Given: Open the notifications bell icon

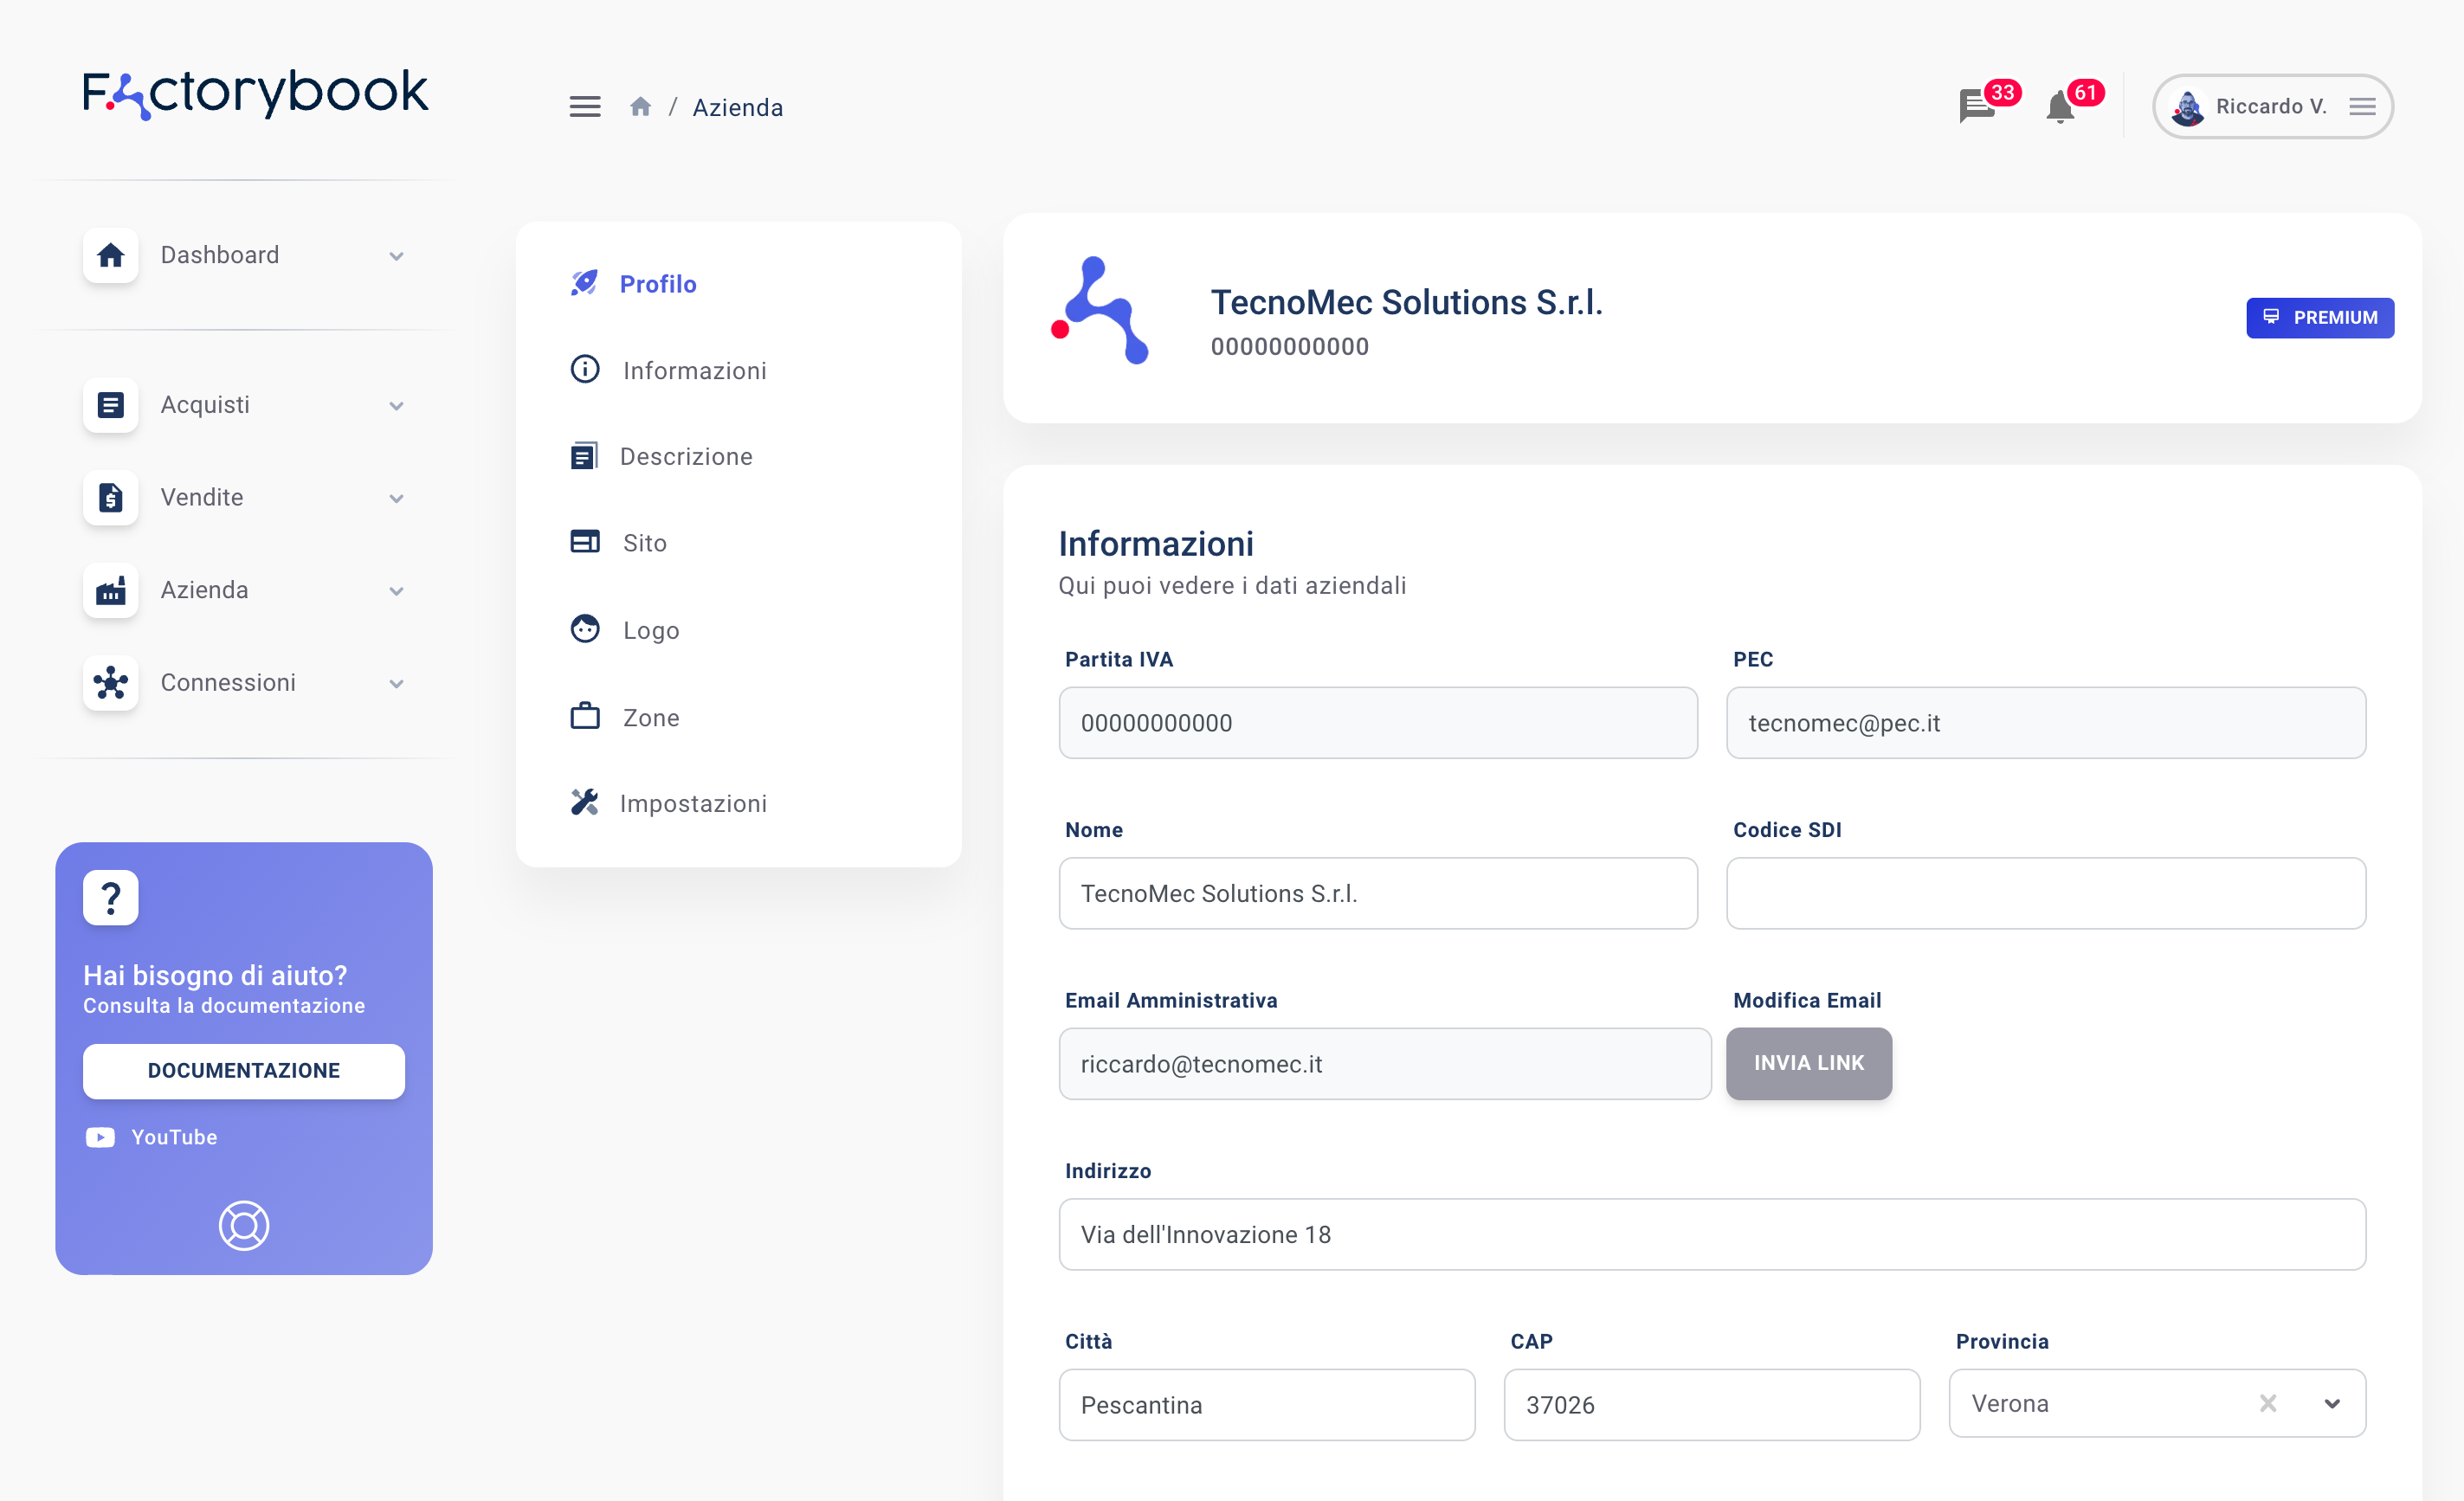Looking at the screenshot, I should coord(2060,107).
